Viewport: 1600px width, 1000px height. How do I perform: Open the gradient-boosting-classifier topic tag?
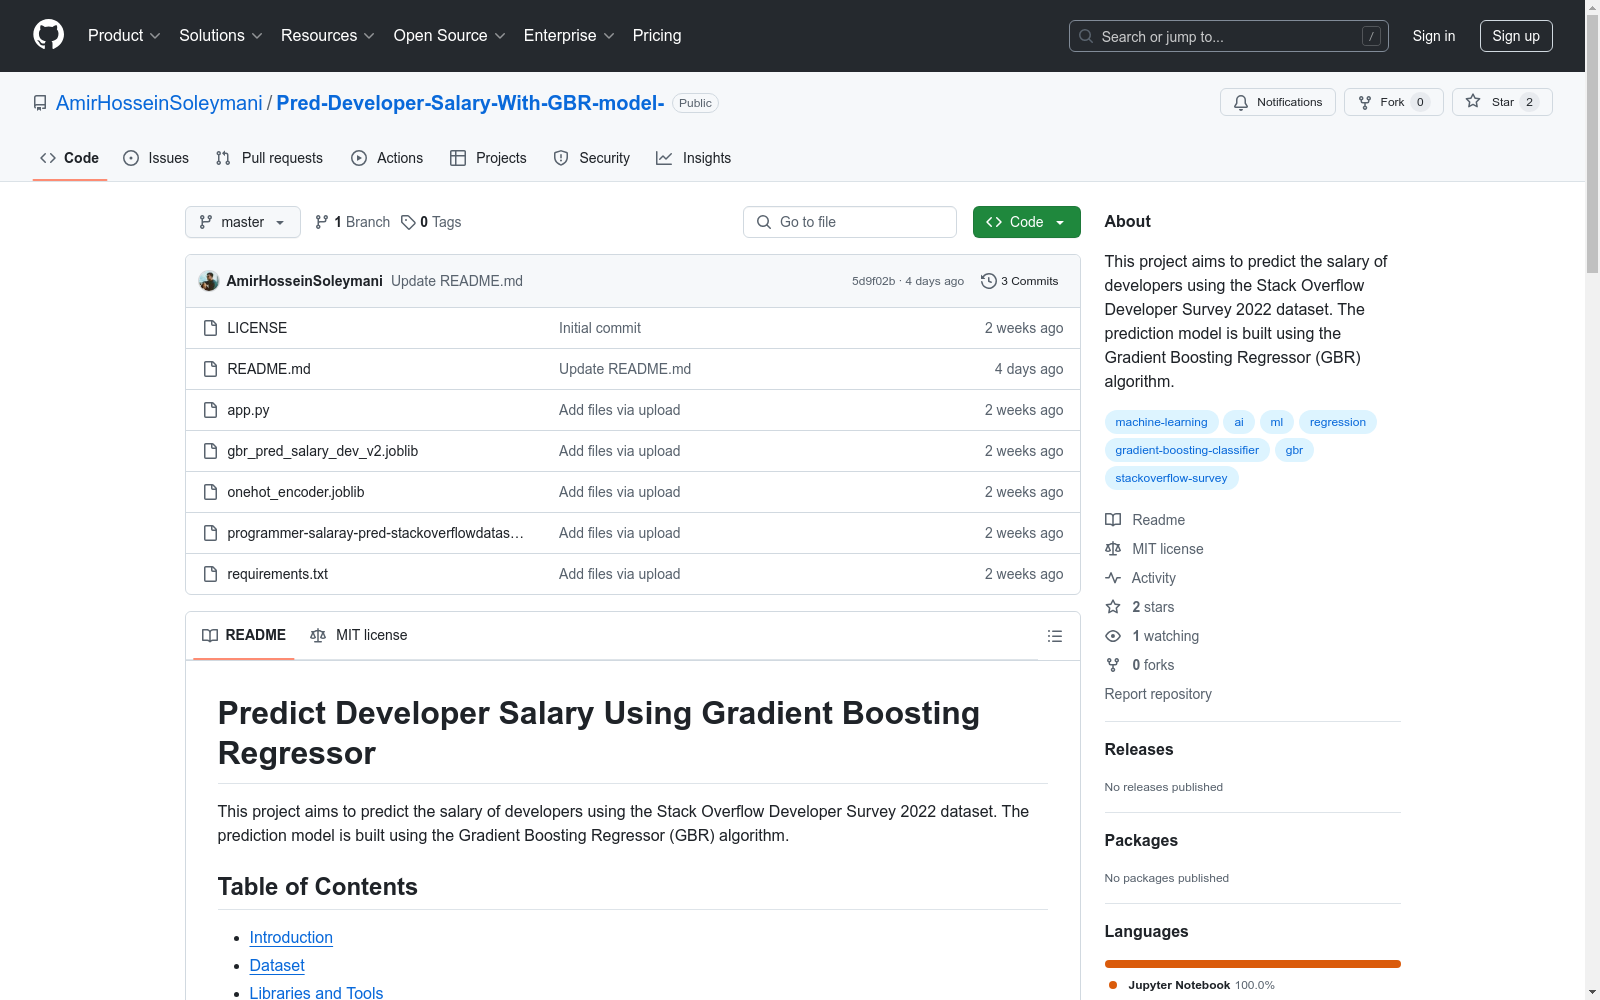(1187, 450)
